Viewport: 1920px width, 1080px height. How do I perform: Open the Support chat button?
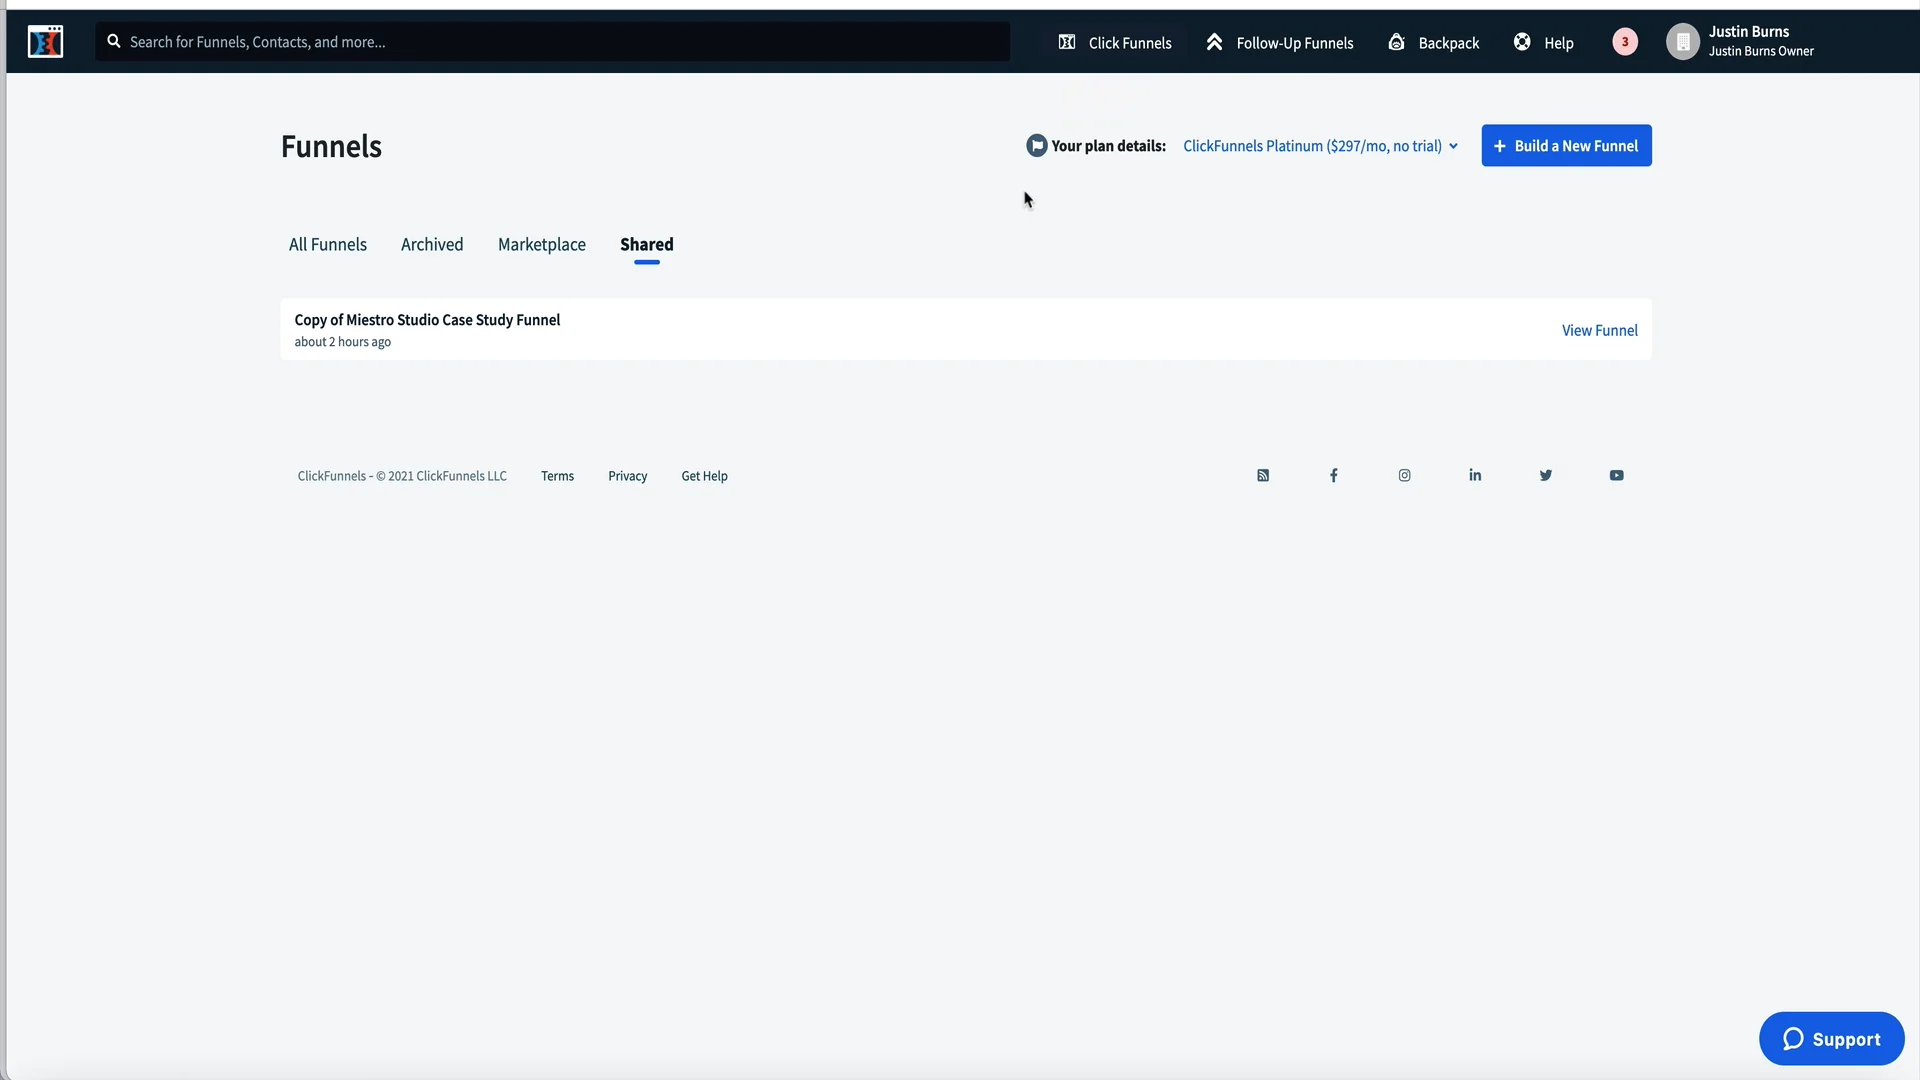[1832, 1039]
